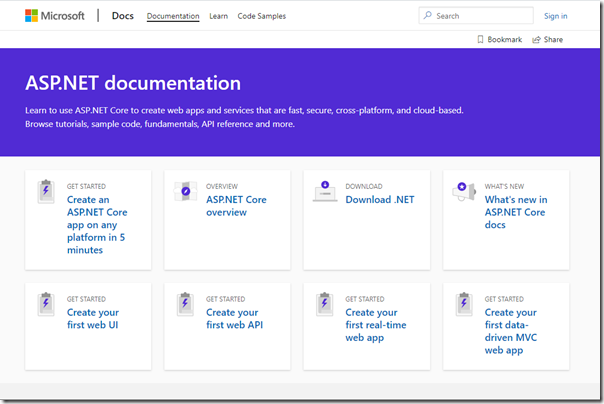Open Create your first data-driven MVC web app
The image size is (604, 404).
pyautogui.click(x=511, y=331)
